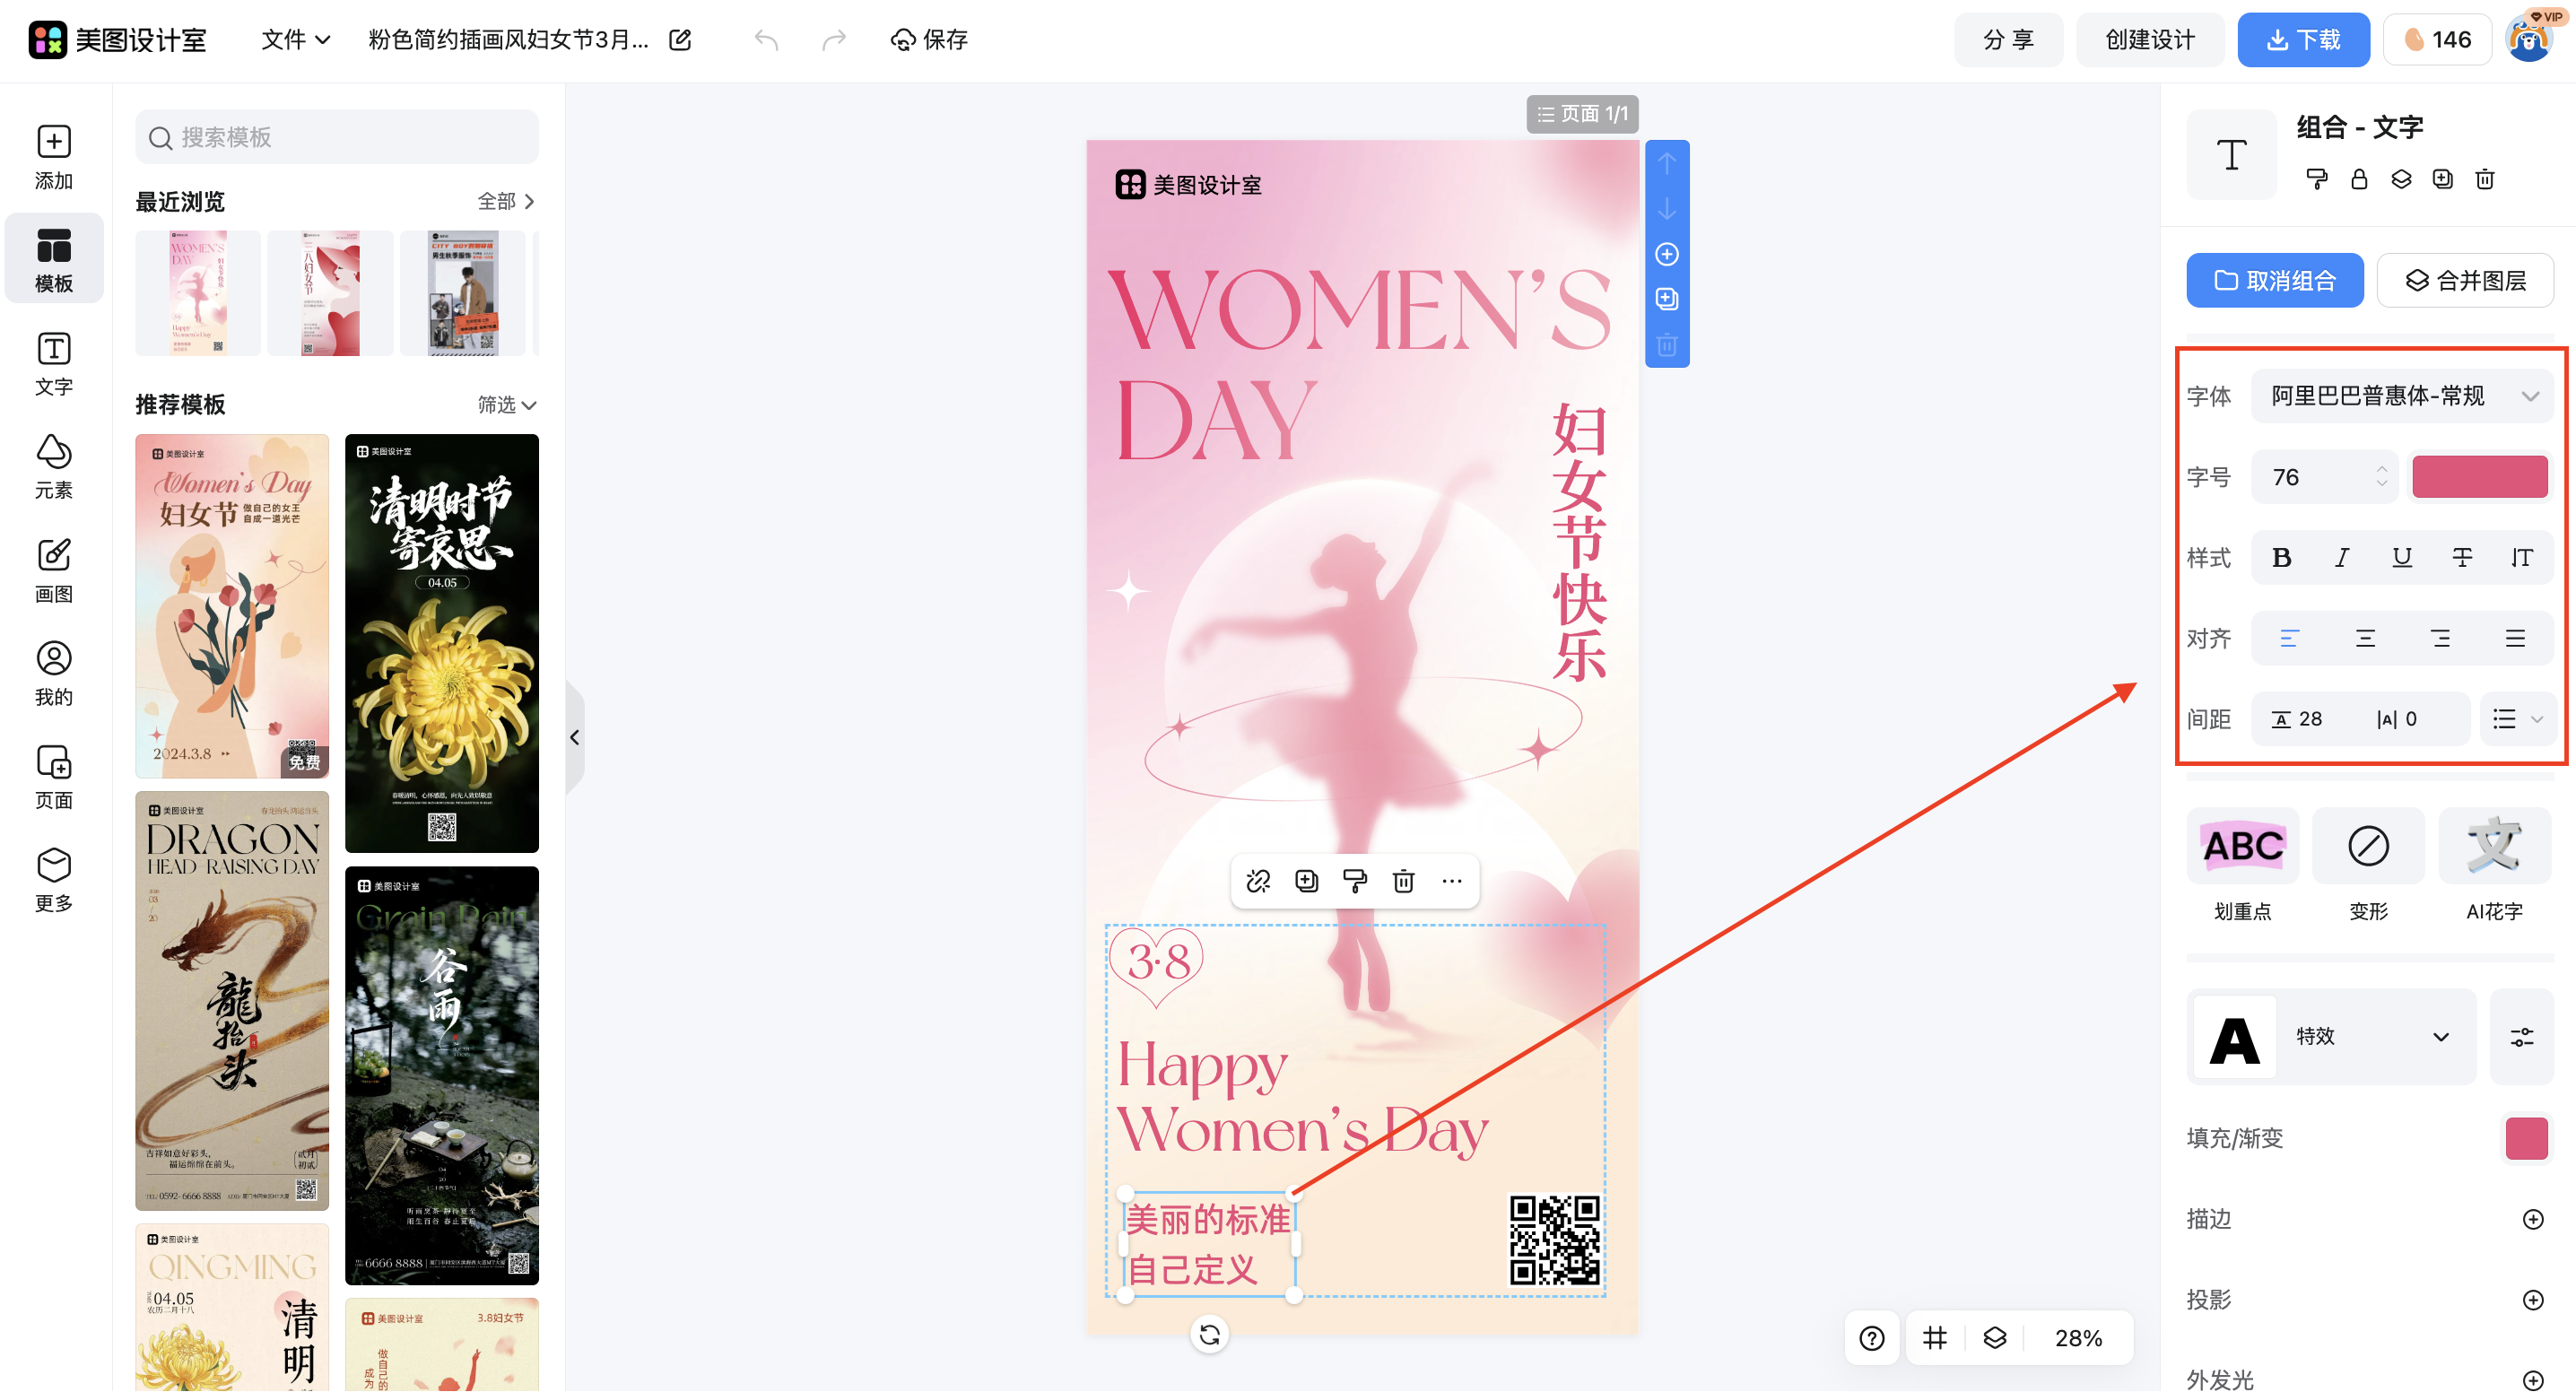
Task: Click the pink font color swatch
Action: [x=2479, y=476]
